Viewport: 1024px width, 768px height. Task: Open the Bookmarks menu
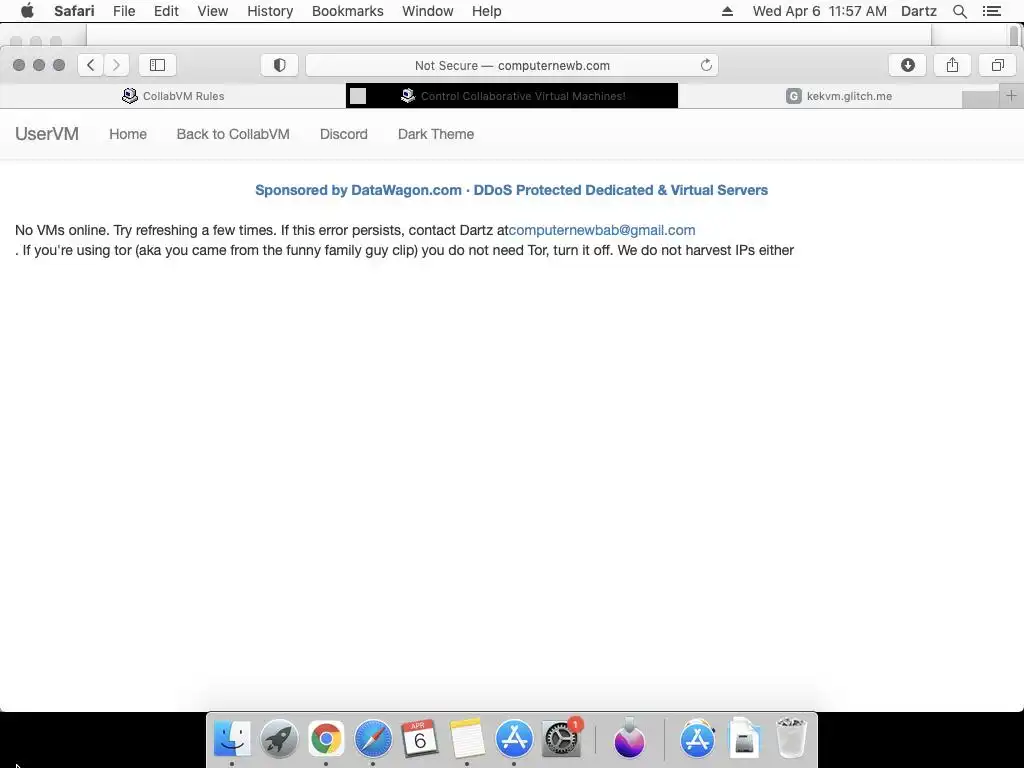(347, 11)
